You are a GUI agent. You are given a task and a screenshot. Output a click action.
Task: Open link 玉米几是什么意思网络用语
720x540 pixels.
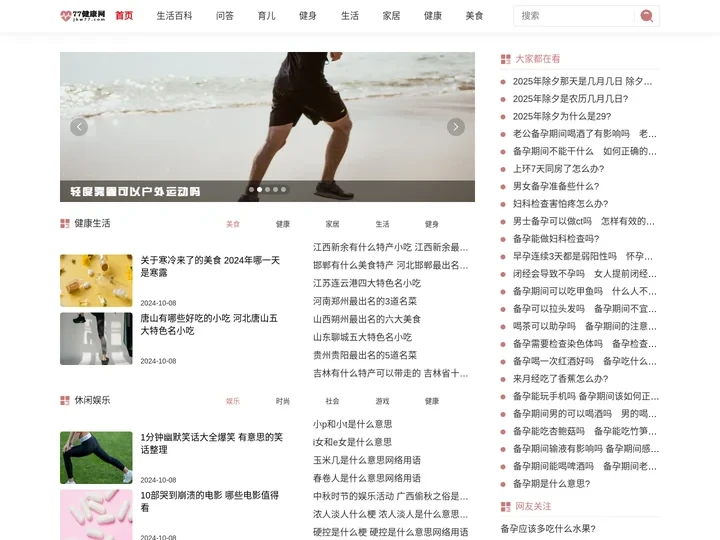coord(367,460)
